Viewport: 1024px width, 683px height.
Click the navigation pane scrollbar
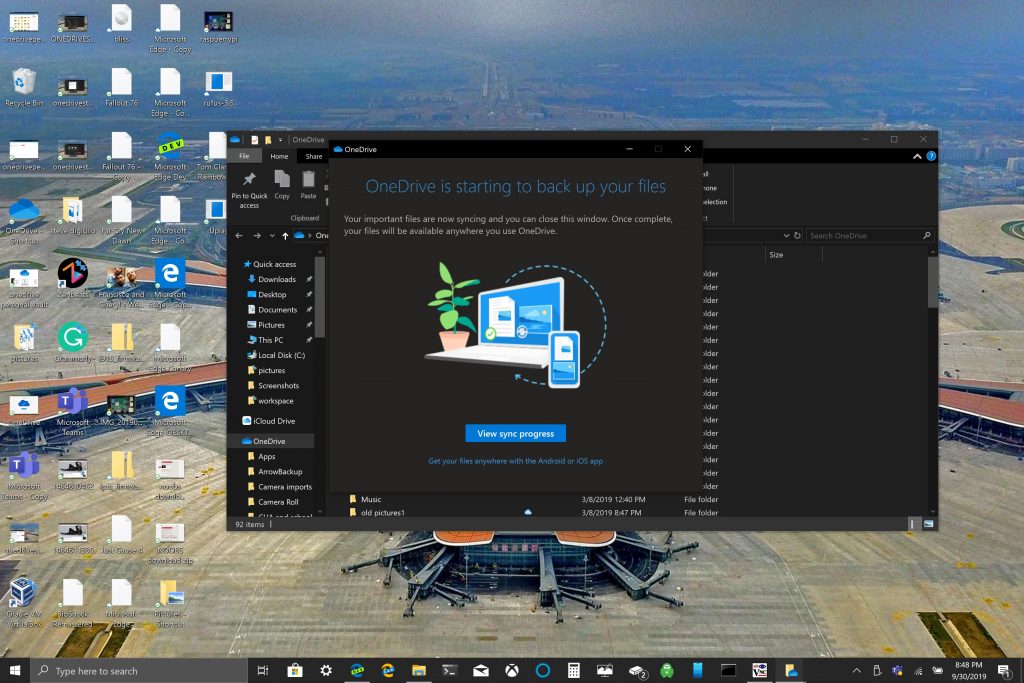pyautogui.click(x=319, y=296)
